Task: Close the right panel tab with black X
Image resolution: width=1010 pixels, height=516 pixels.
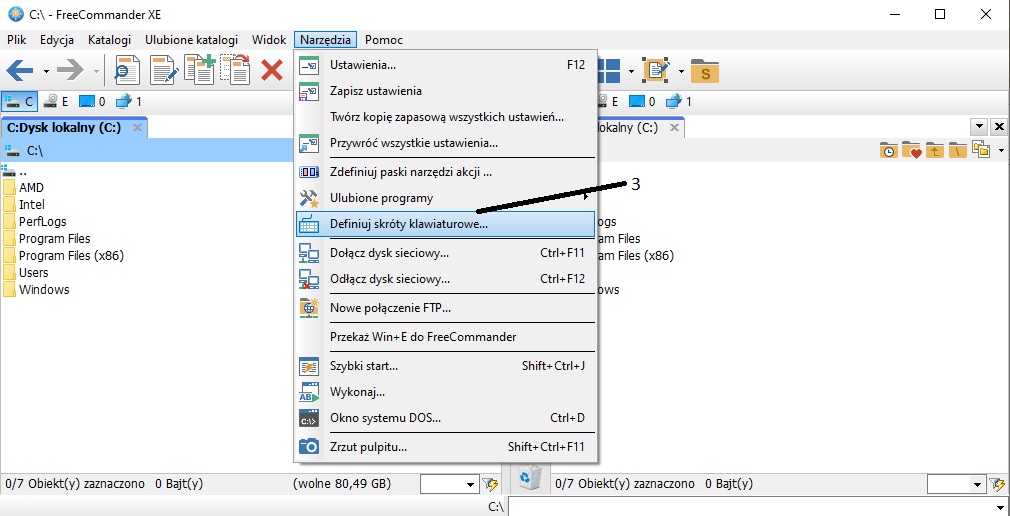Action: [999, 126]
